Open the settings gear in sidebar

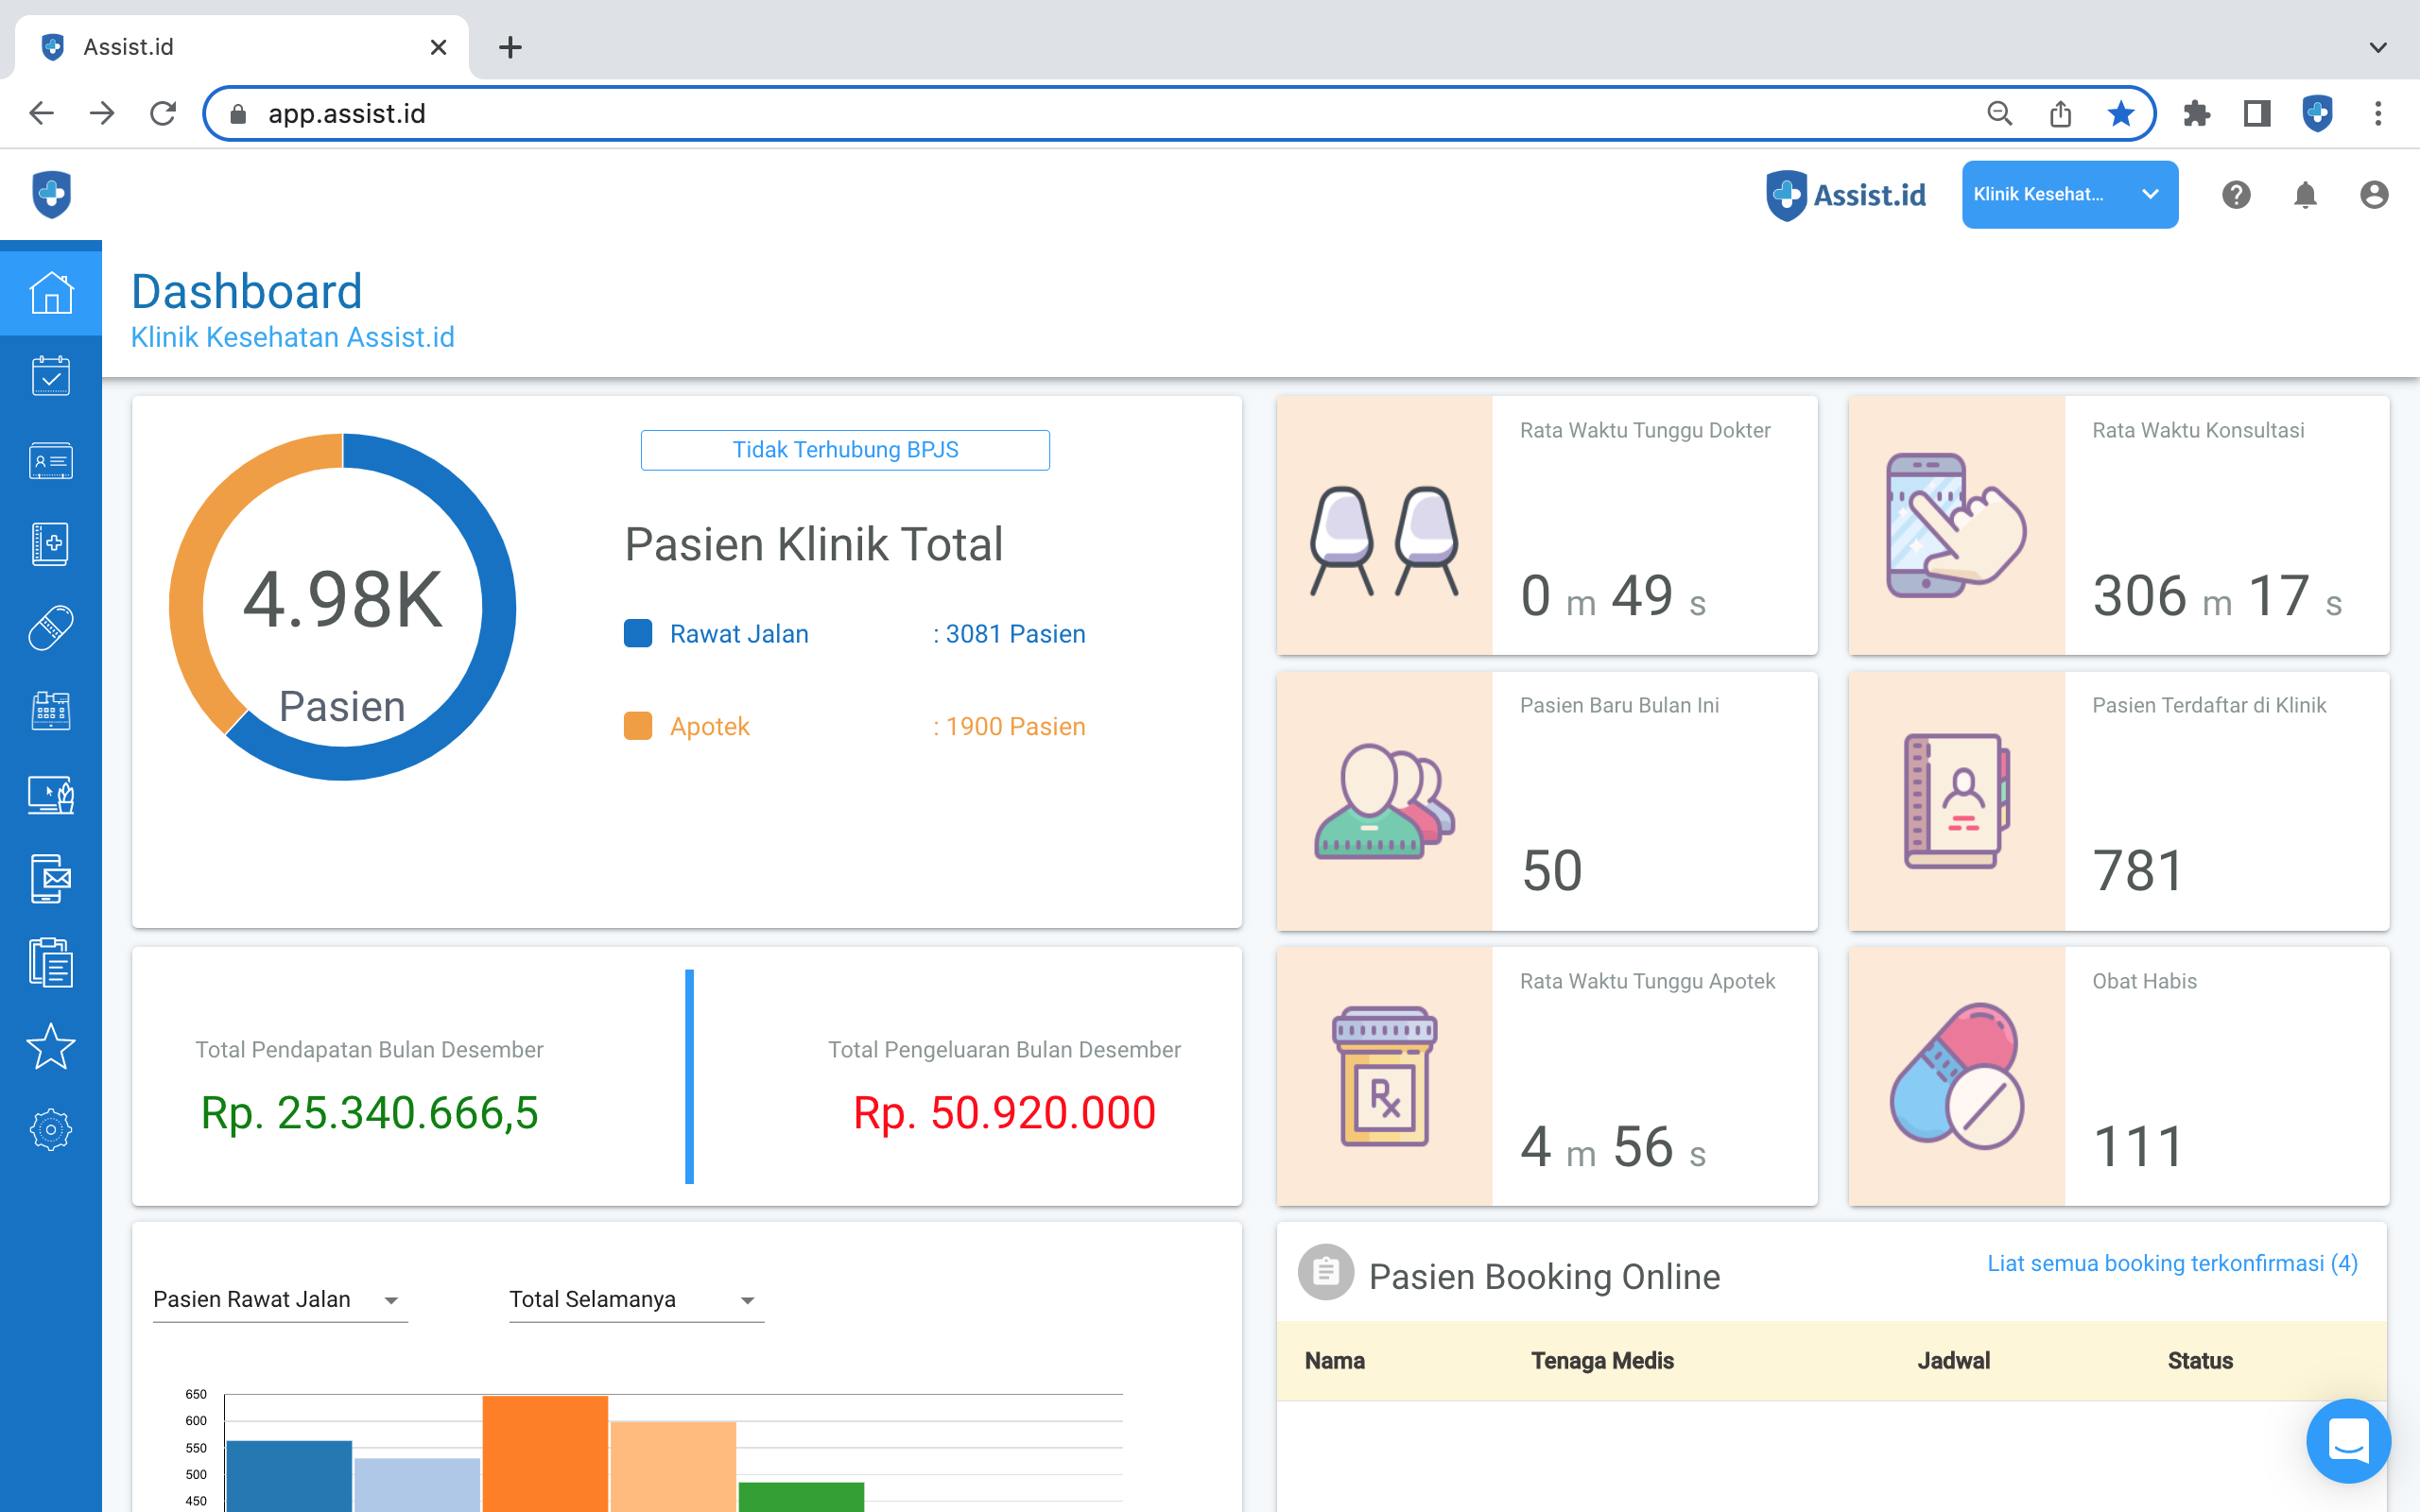pyautogui.click(x=51, y=1130)
